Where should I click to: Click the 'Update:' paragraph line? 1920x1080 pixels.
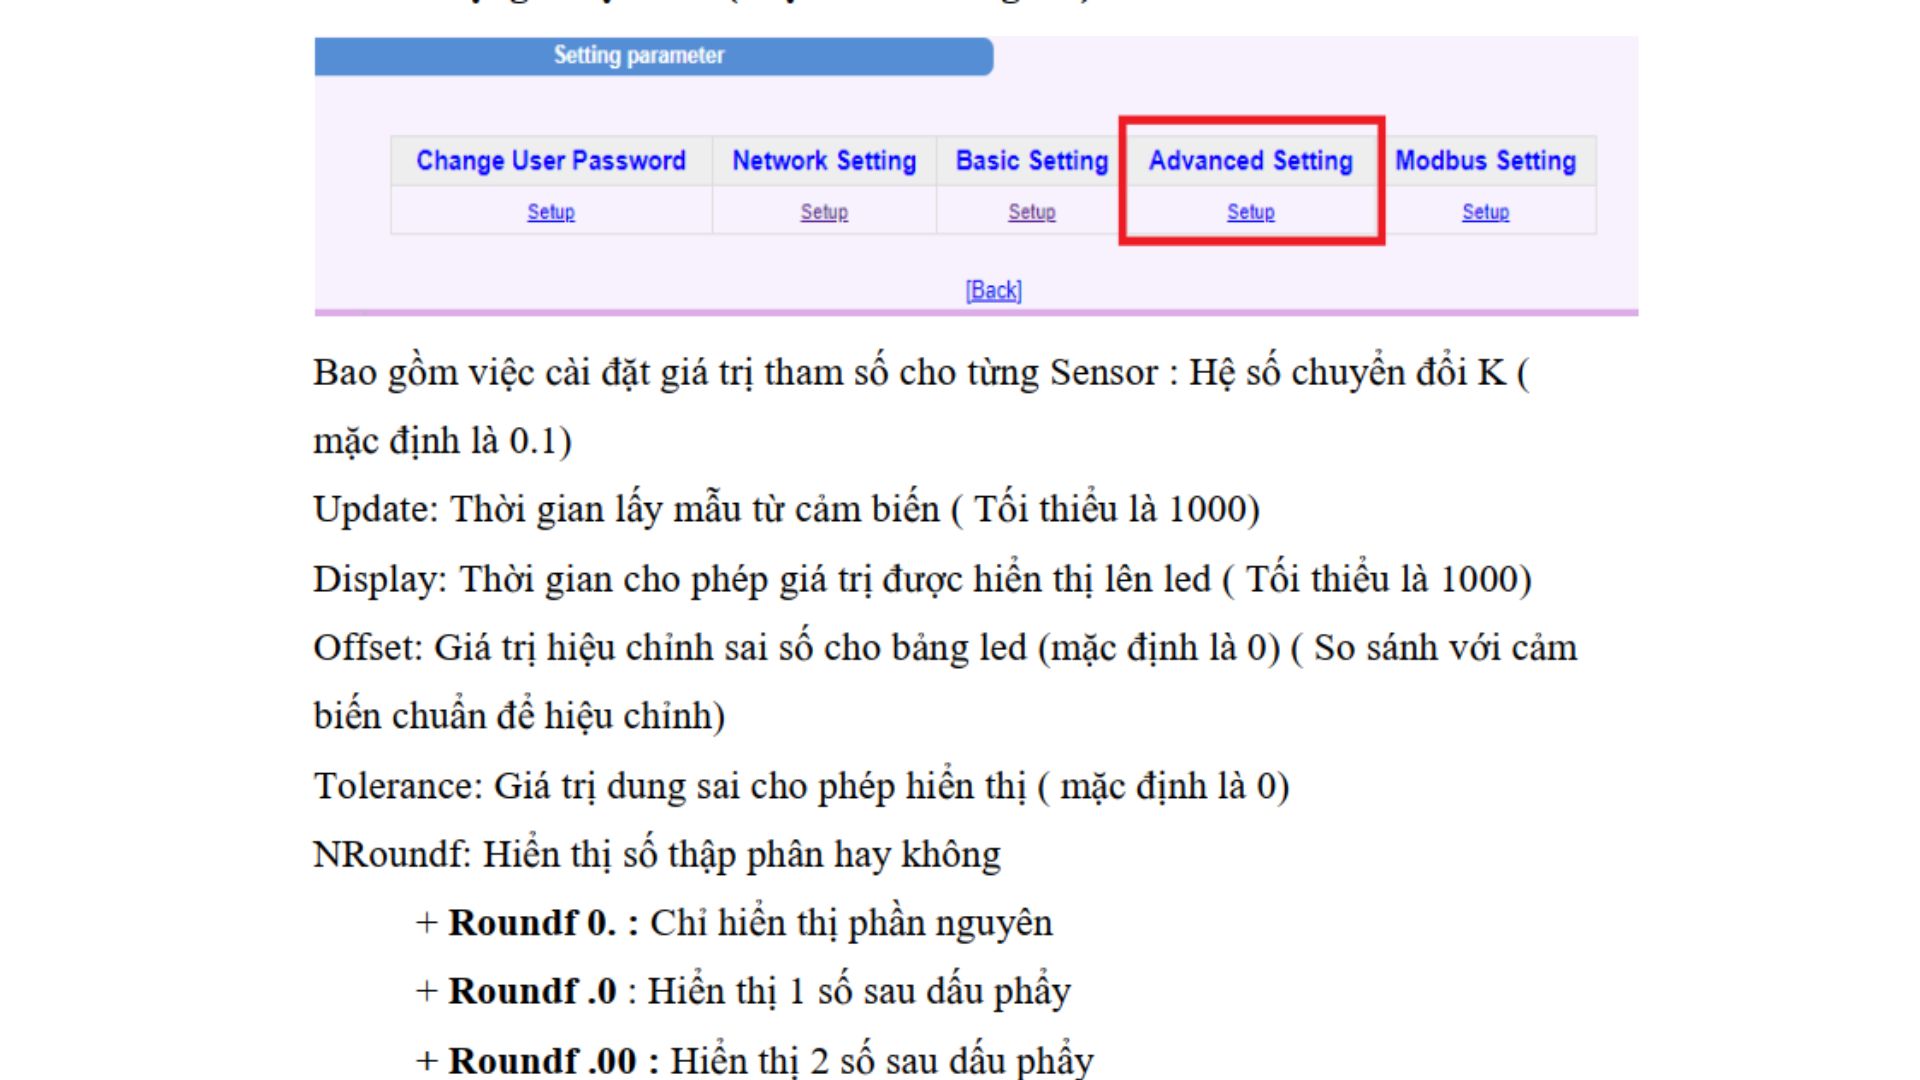[785, 510]
